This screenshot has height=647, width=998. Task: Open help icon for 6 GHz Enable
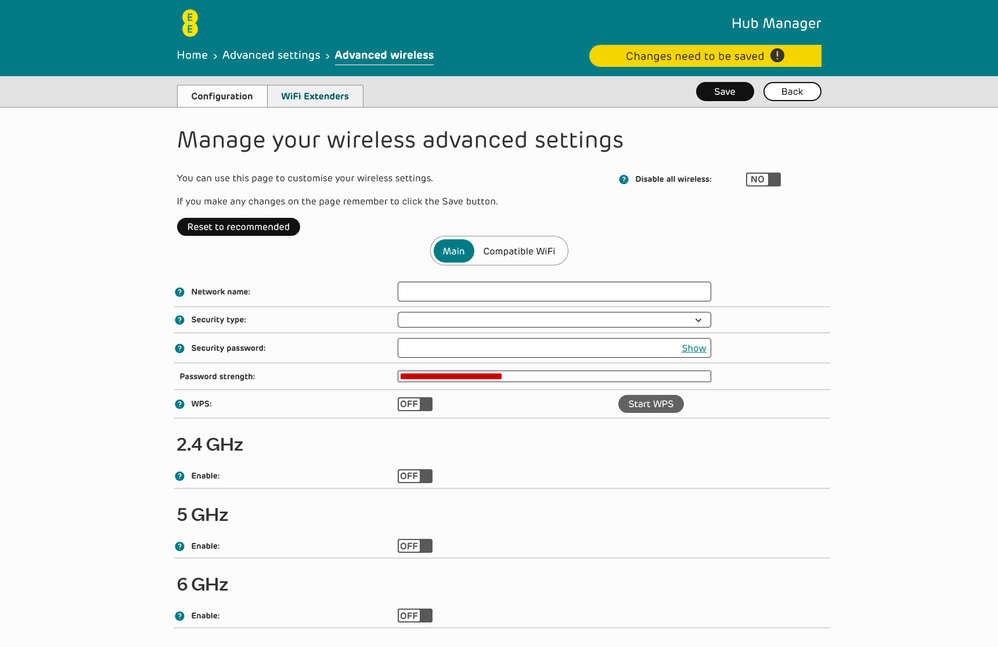tap(179, 616)
